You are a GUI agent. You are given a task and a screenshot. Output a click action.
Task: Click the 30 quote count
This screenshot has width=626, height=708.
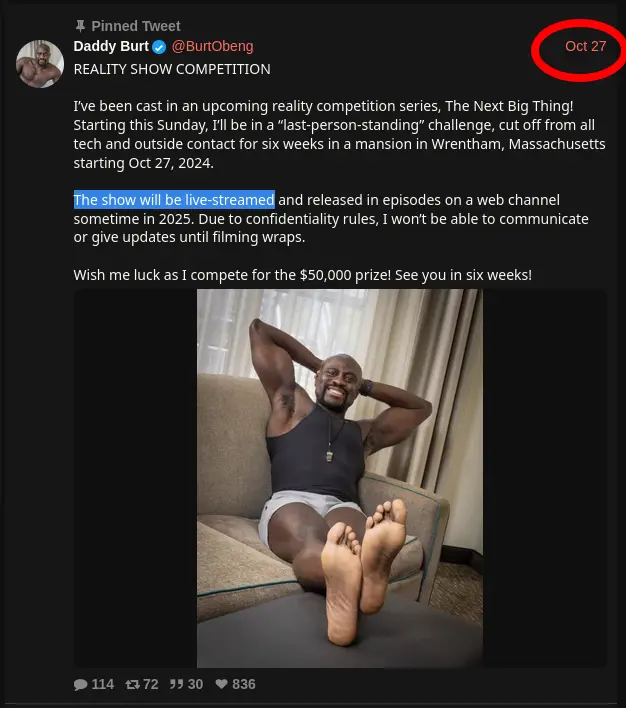tap(195, 685)
